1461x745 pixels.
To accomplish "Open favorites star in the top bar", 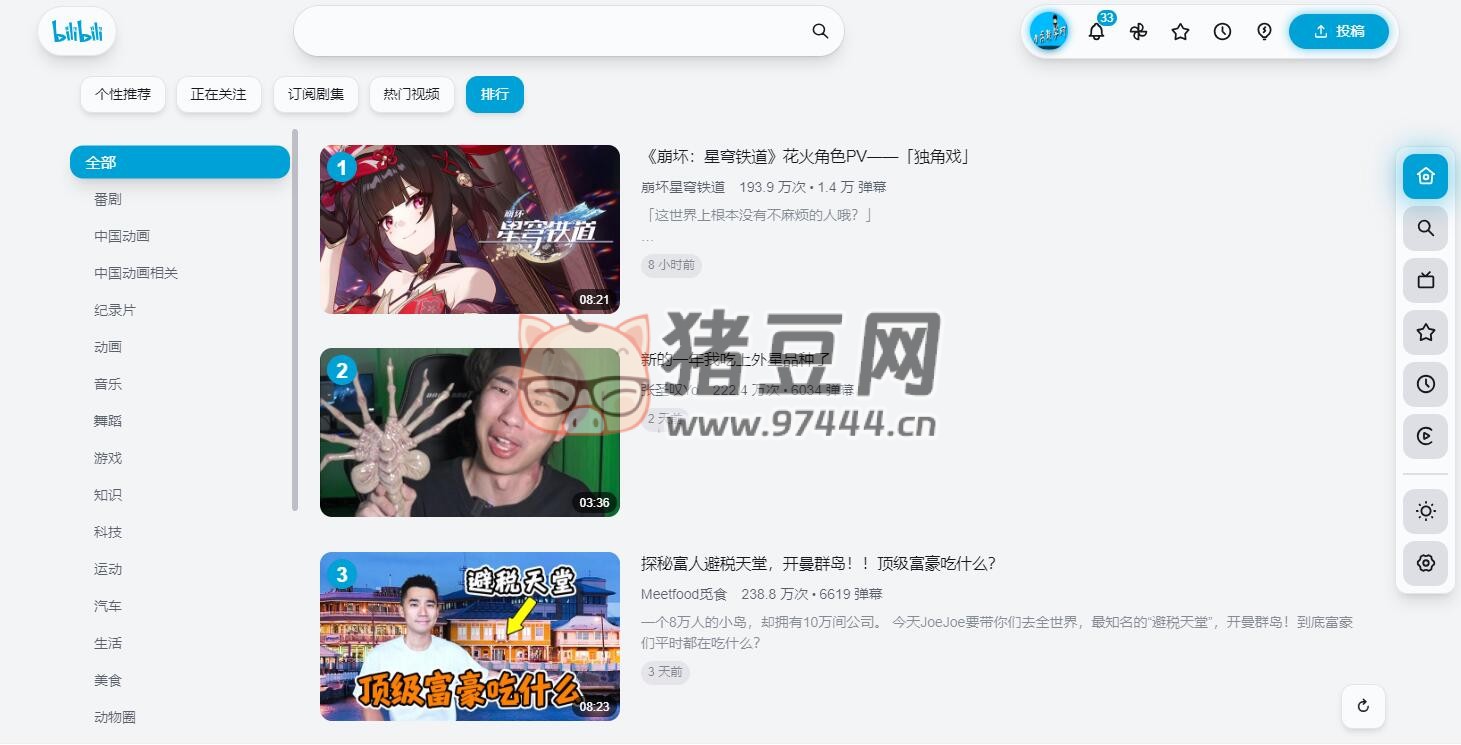I will click(1180, 32).
